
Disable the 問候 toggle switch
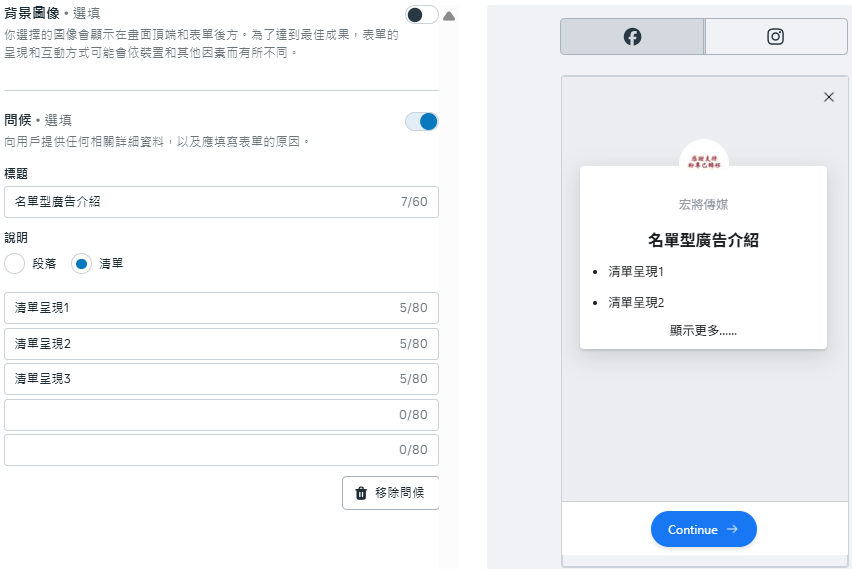421,122
